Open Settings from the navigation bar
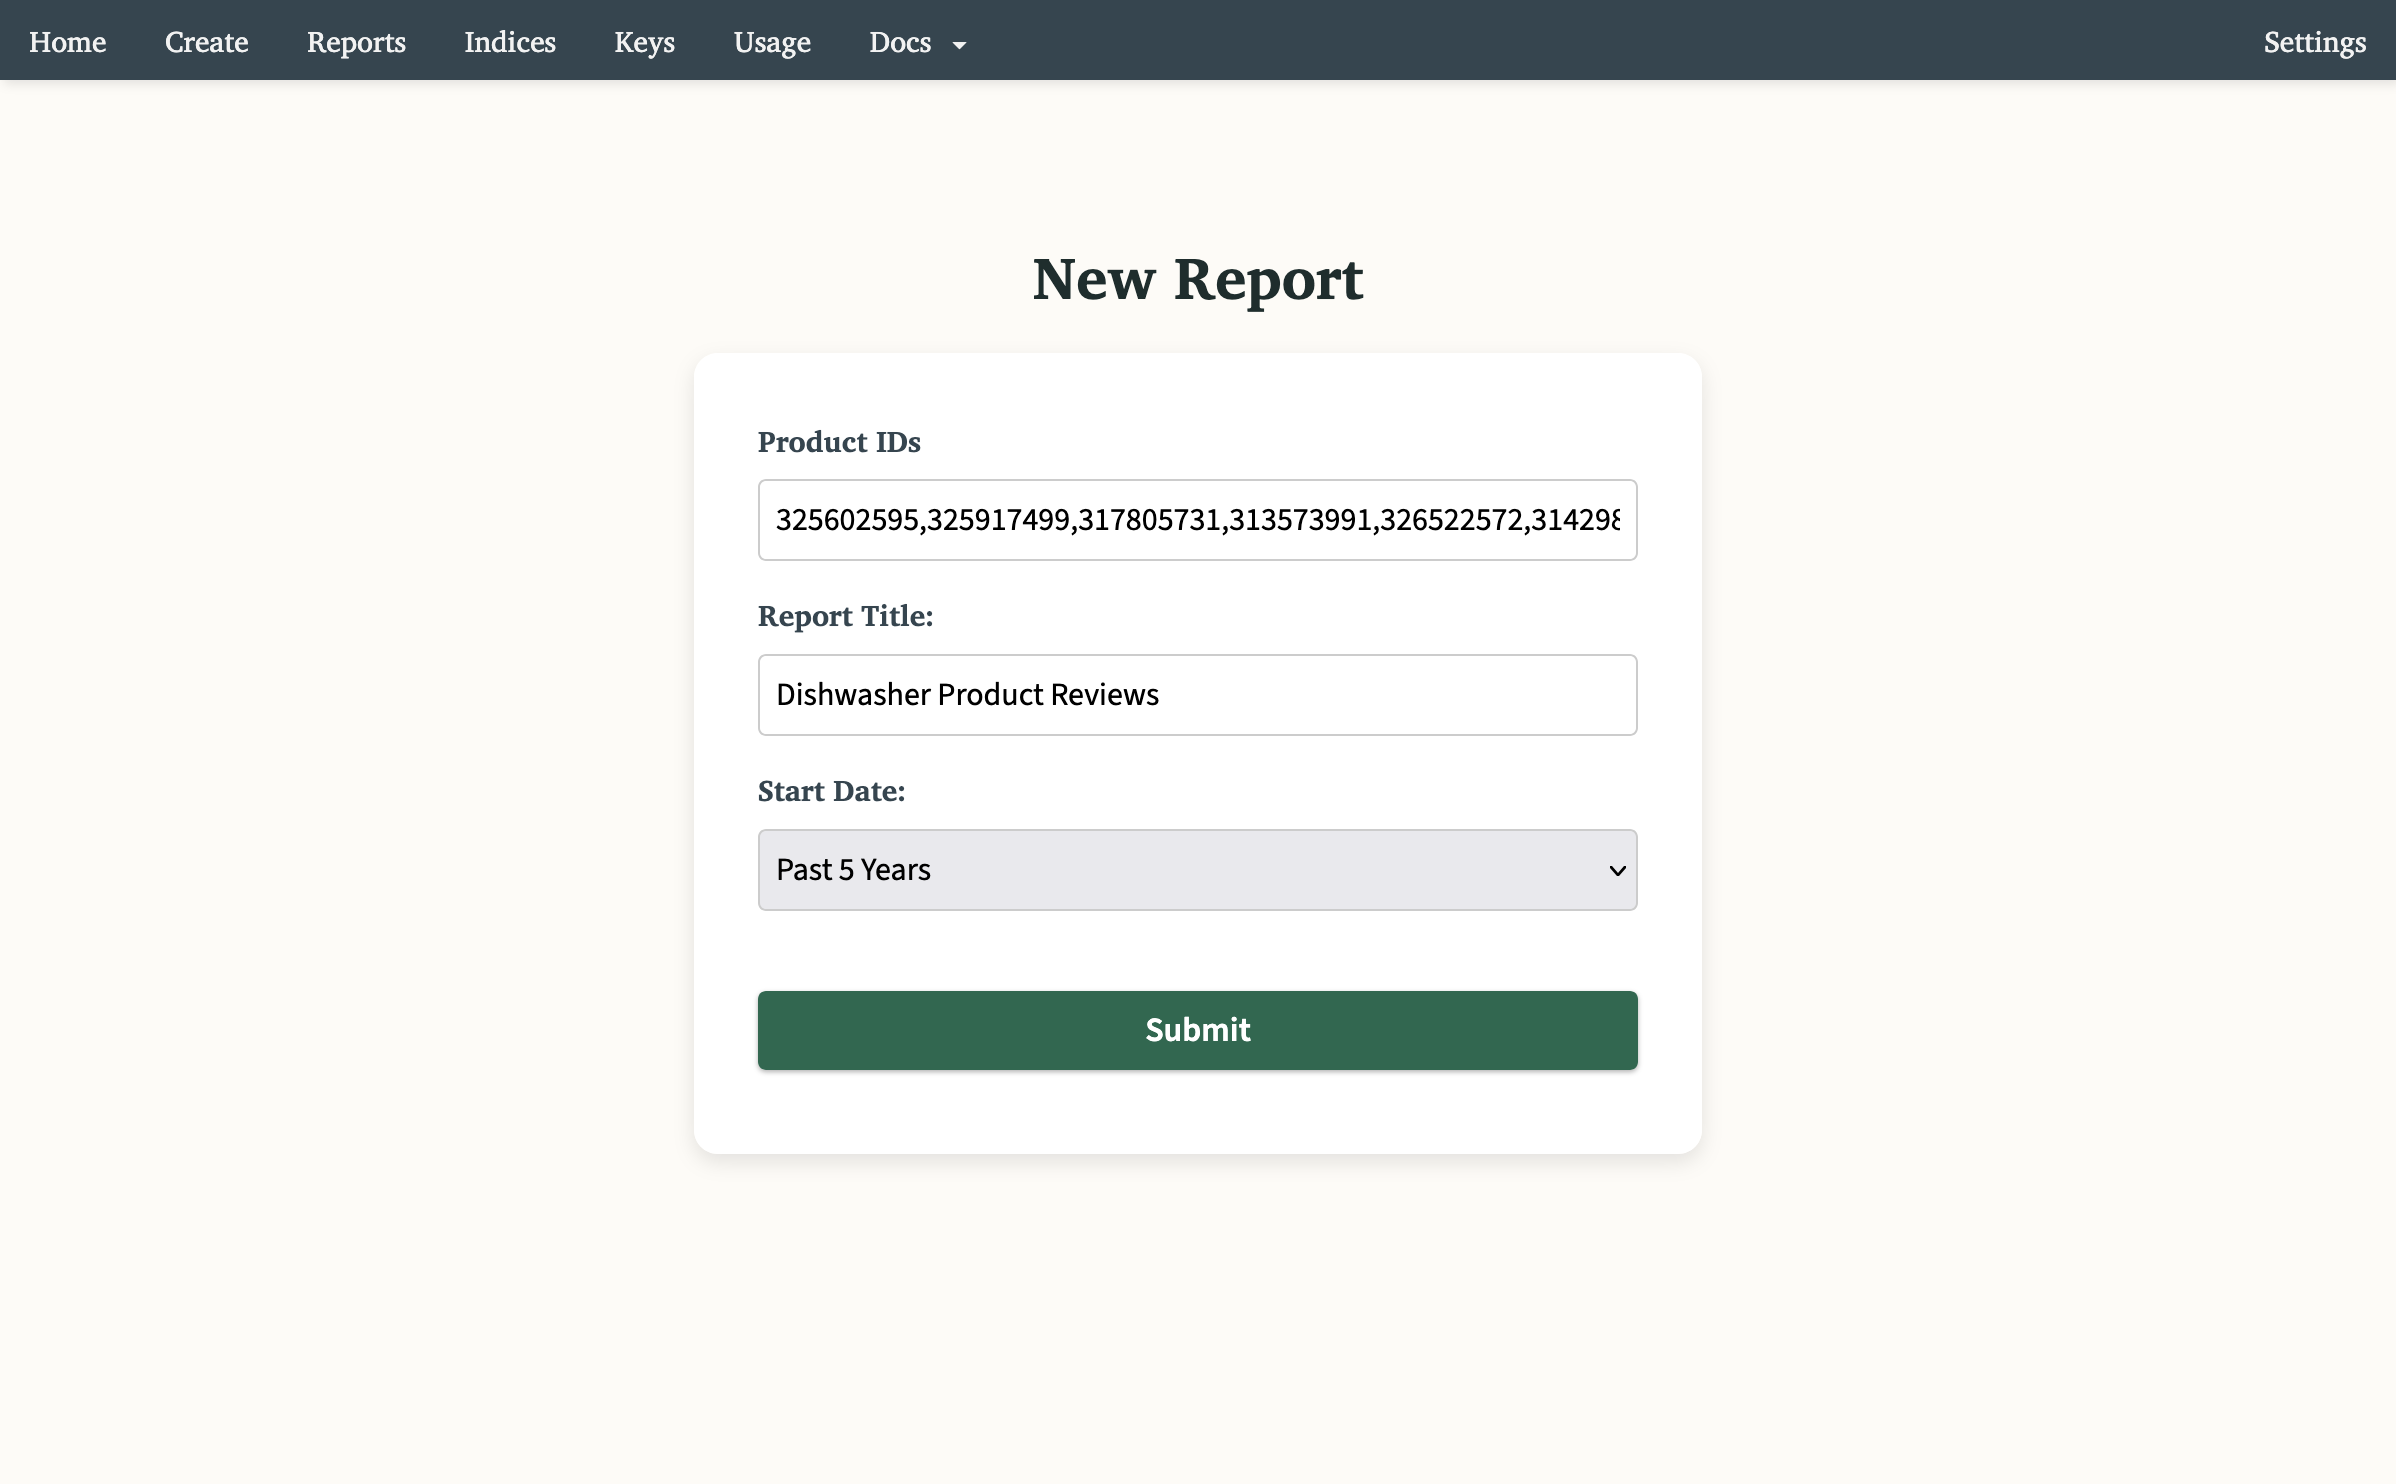2396x1484 pixels. tap(2314, 42)
